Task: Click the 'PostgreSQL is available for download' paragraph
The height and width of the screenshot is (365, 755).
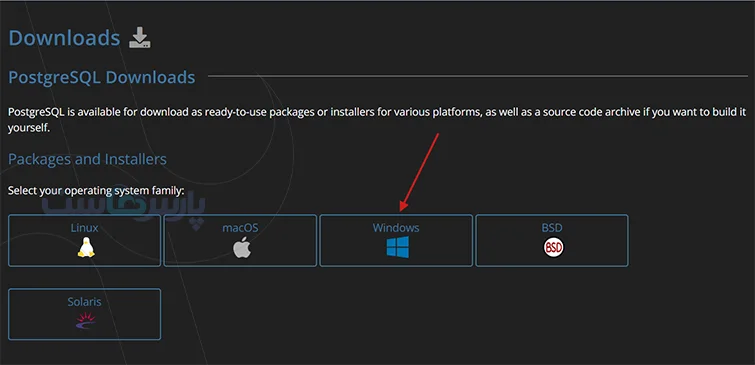Action: (378, 120)
